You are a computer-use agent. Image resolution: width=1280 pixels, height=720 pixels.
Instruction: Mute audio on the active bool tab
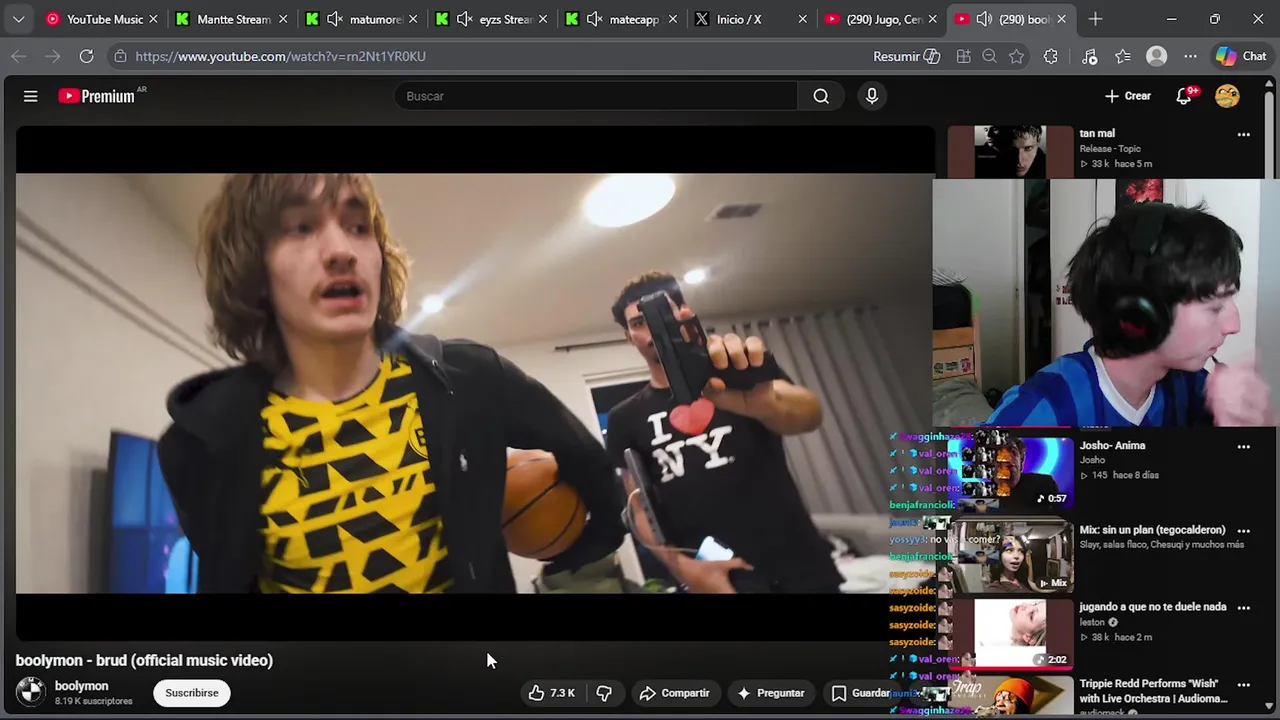(984, 19)
